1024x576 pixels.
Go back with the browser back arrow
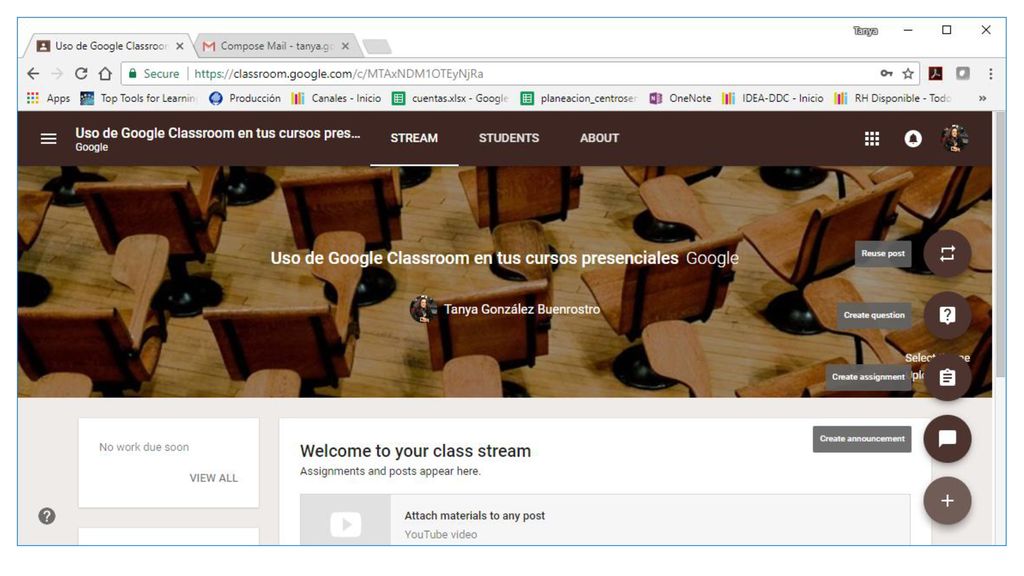(33, 74)
